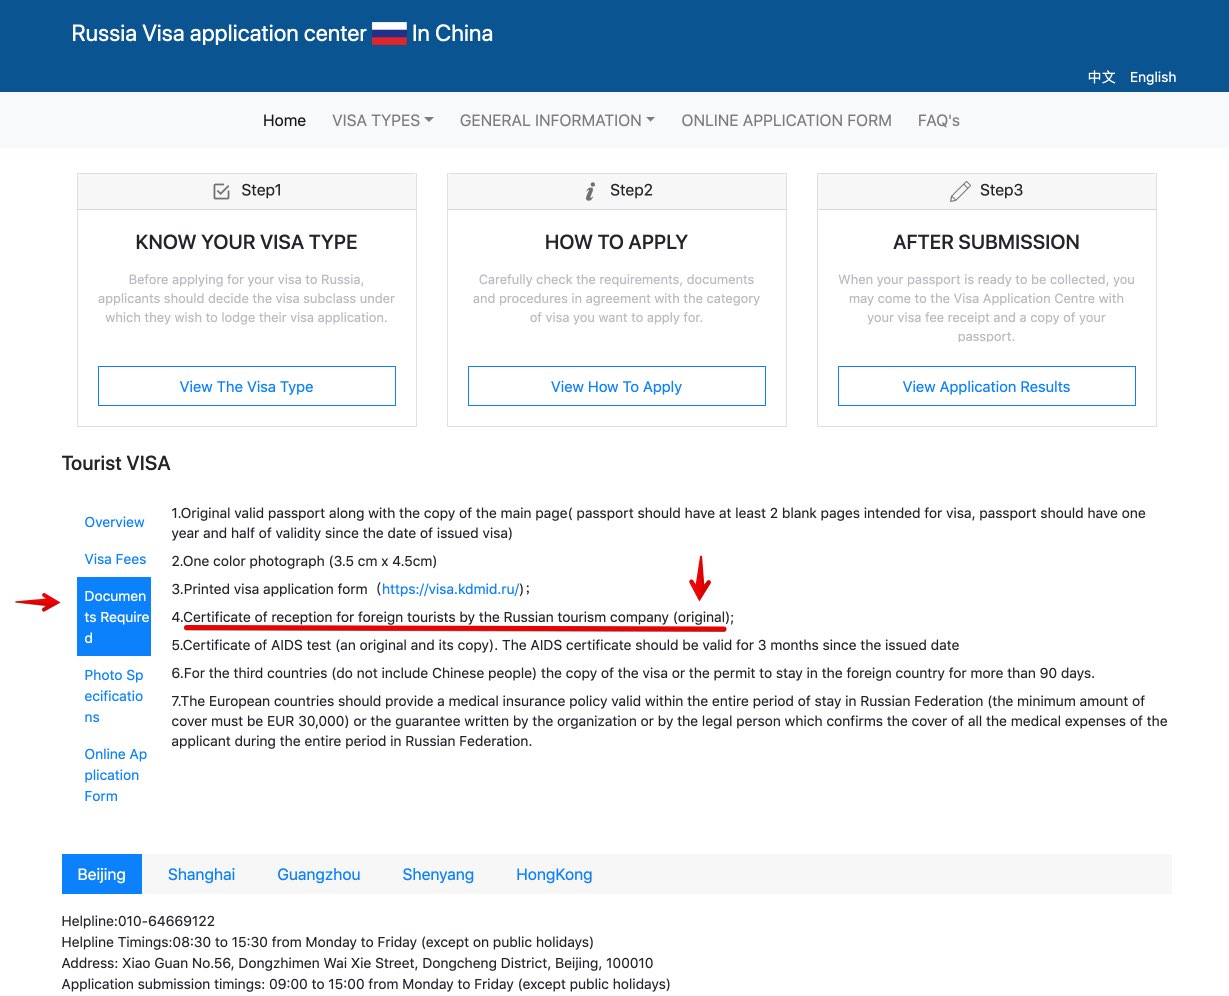Click the KNOW YOUR VISA TYPE heading
Screen dimensions: 1229x996
point(247,242)
